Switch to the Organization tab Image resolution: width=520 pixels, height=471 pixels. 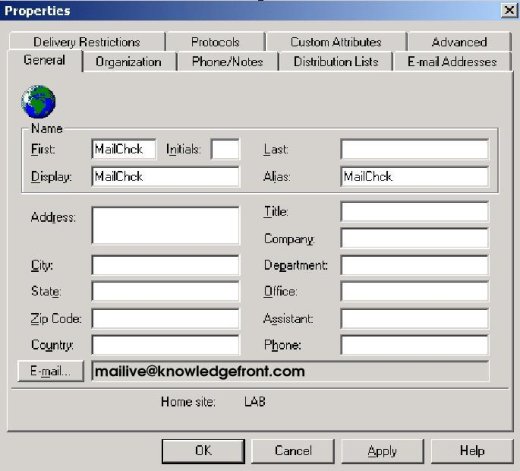tap(128, 62)
